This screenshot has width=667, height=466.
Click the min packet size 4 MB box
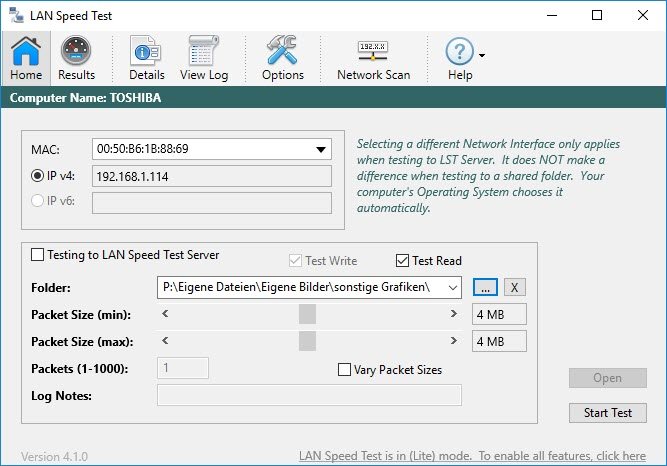[499, 314]
